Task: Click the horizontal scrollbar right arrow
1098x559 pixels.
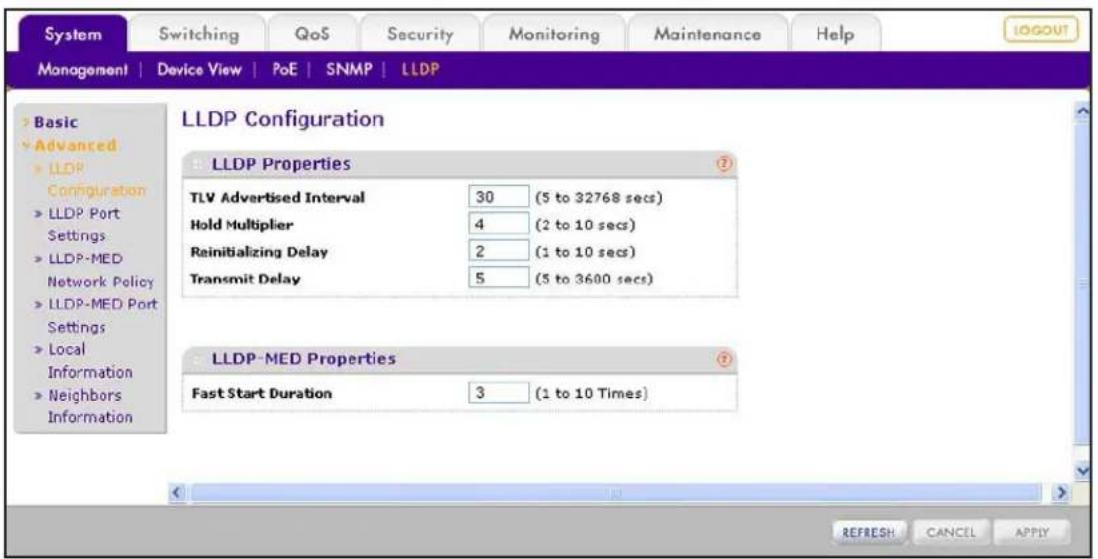Action: (1063, 493)
